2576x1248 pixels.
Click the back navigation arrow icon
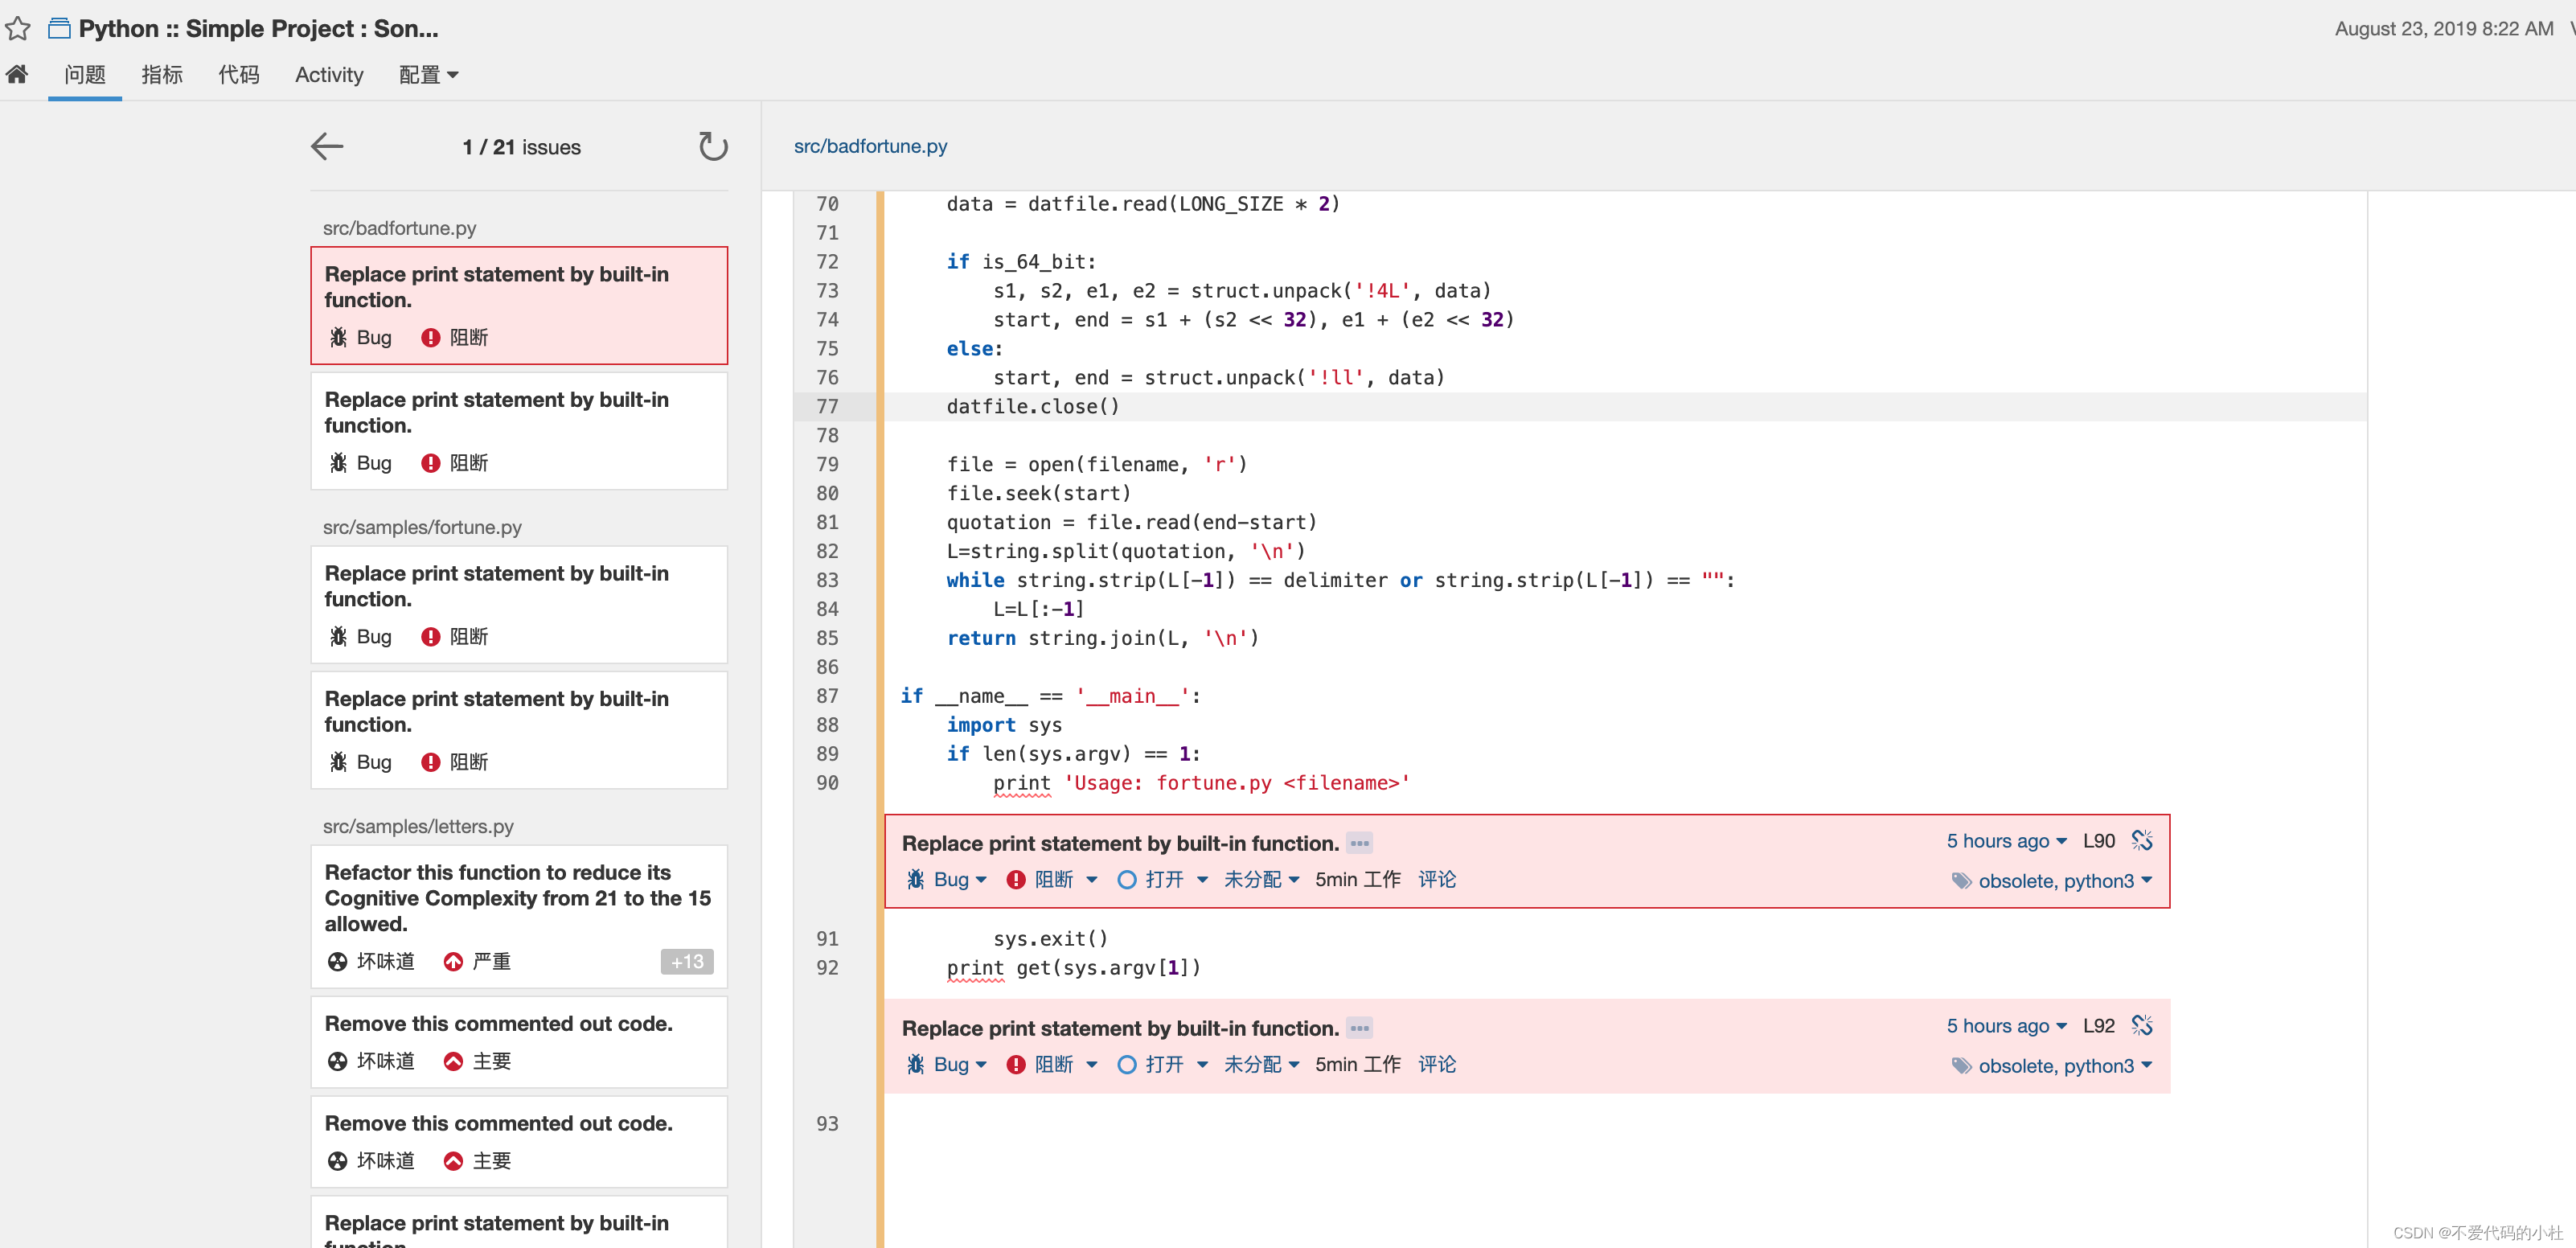tap(327, 146)
